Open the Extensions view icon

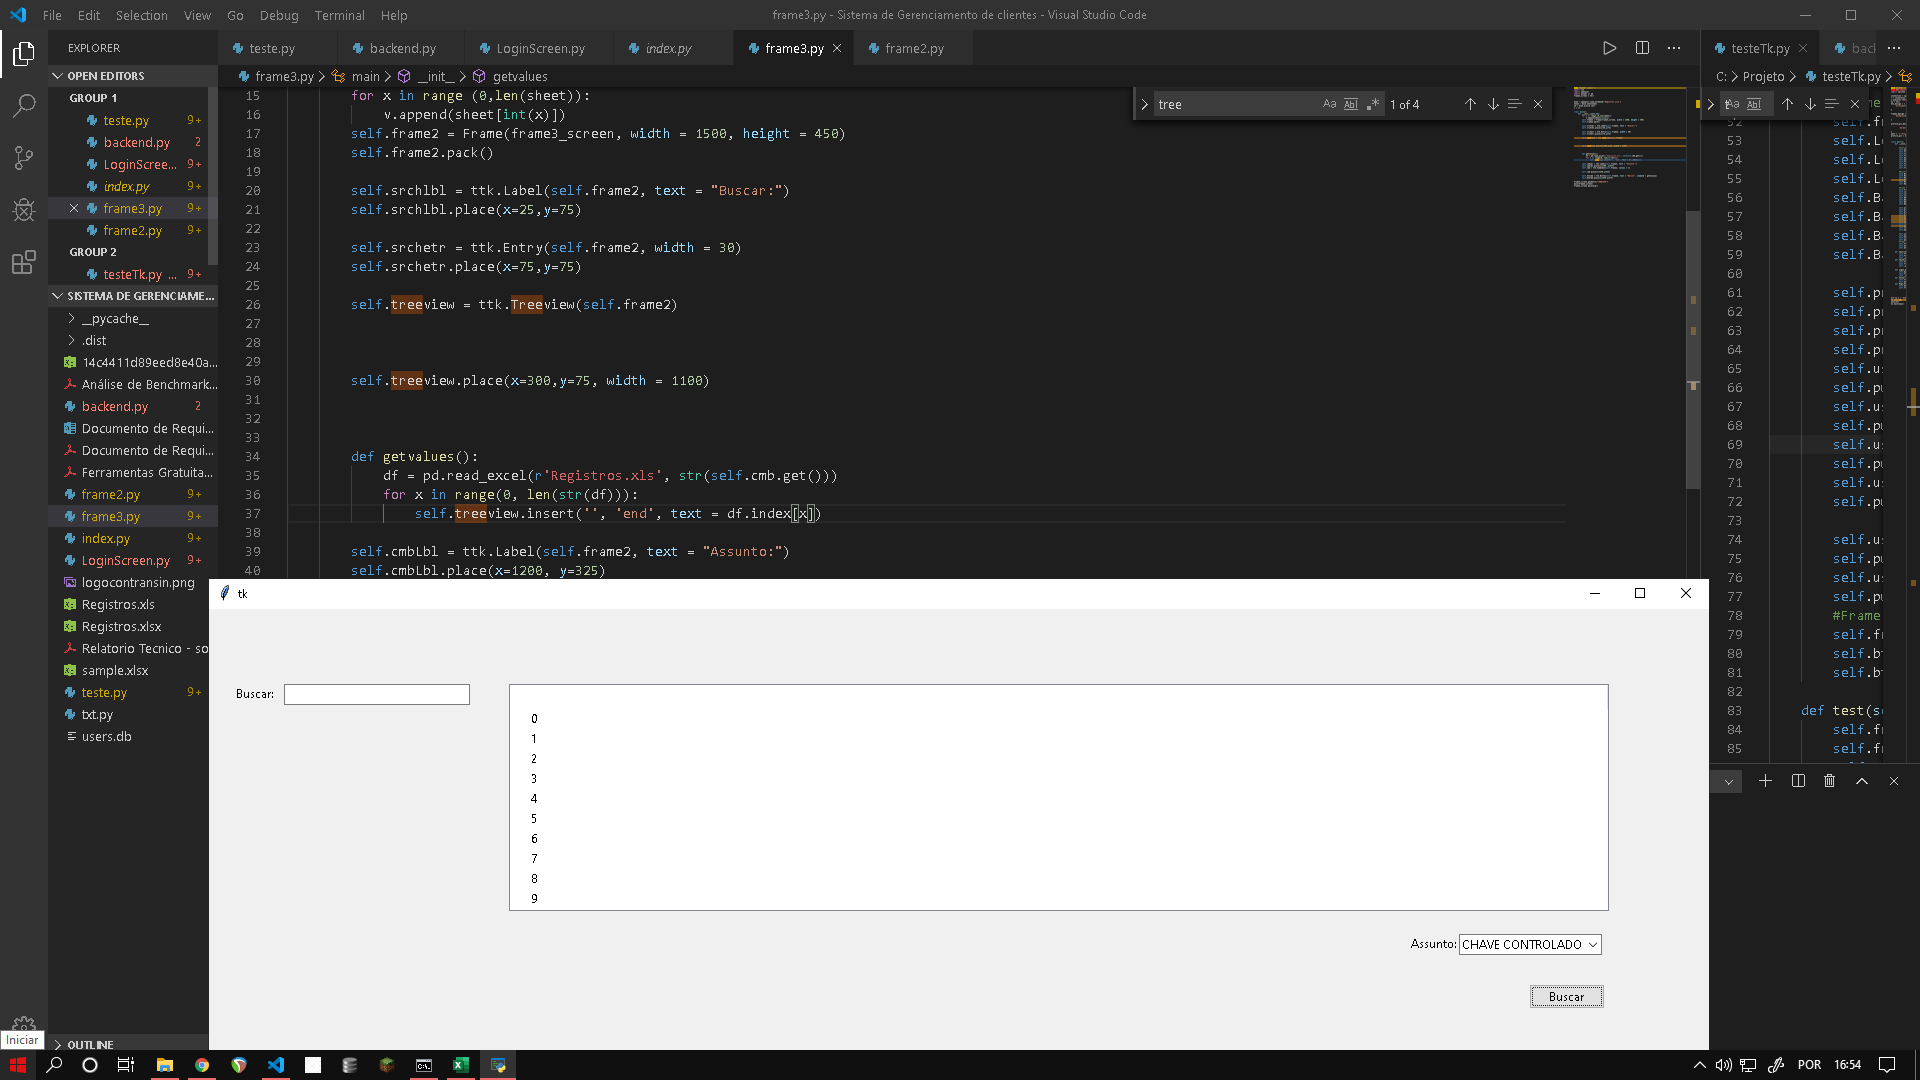click(24, 262)
